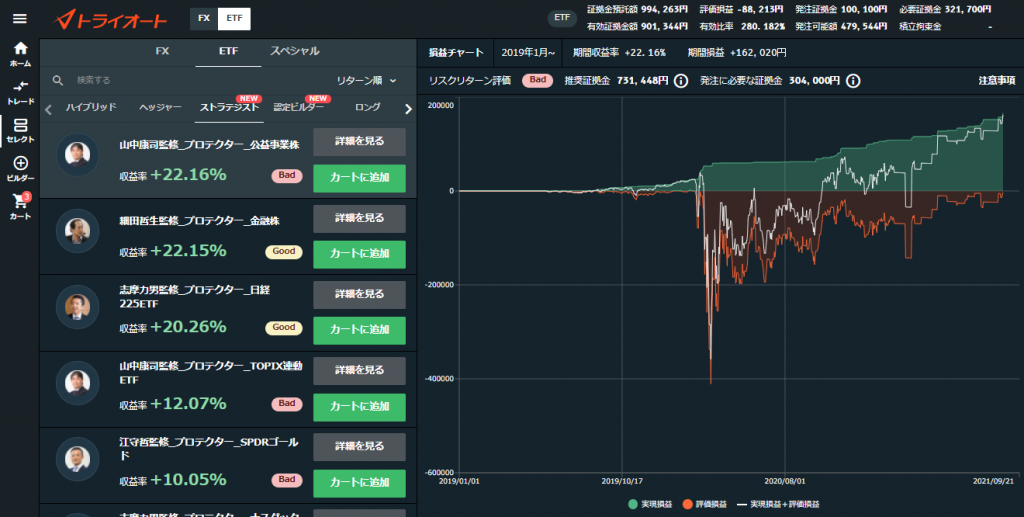Go to Home in sidebar
Viewport: 1024px width, 517px height.
click(20, 54)
